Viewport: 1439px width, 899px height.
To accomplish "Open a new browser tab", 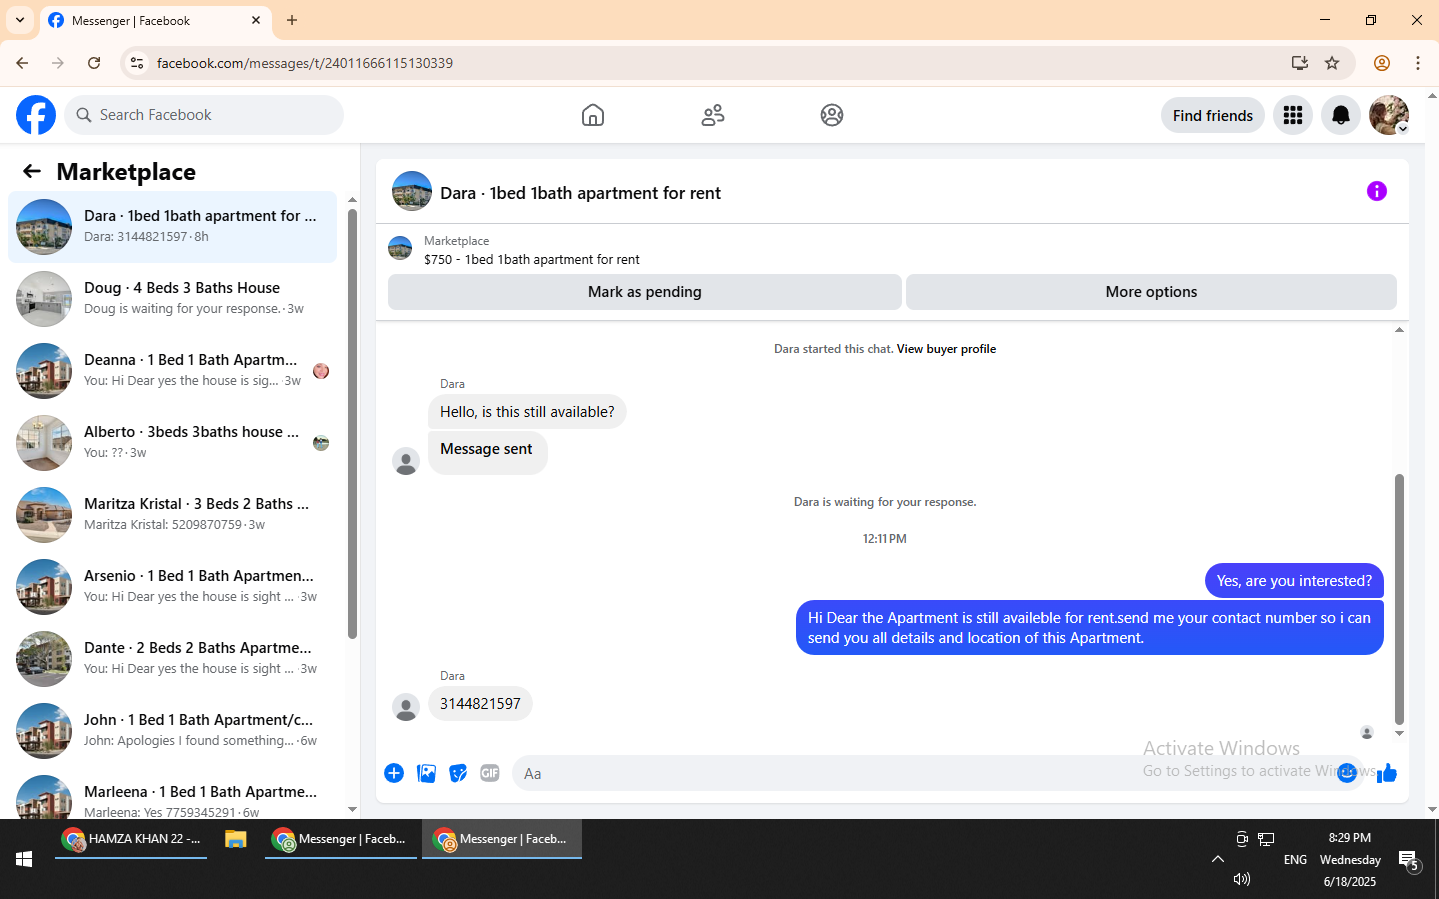I will pos(292,20).
